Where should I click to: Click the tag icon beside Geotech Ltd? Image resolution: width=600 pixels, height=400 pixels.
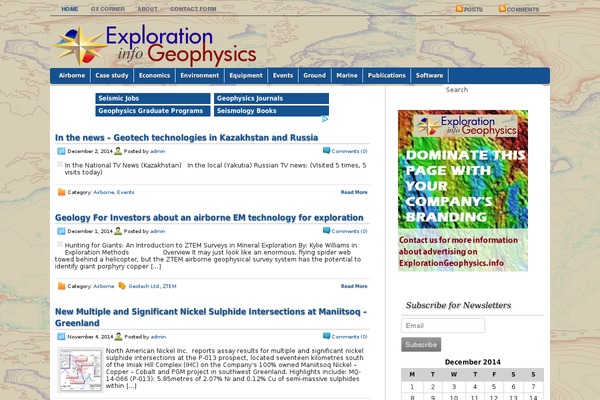click(x=122, y=286)
